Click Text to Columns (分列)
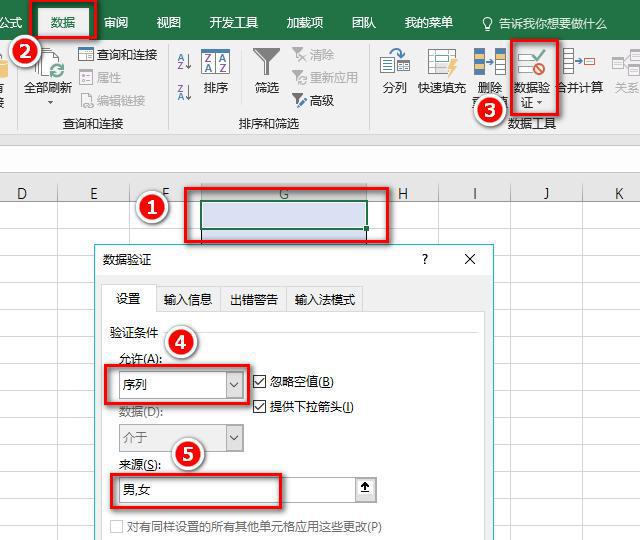Screen dimensions: 640x540 (x=395, y=71)
